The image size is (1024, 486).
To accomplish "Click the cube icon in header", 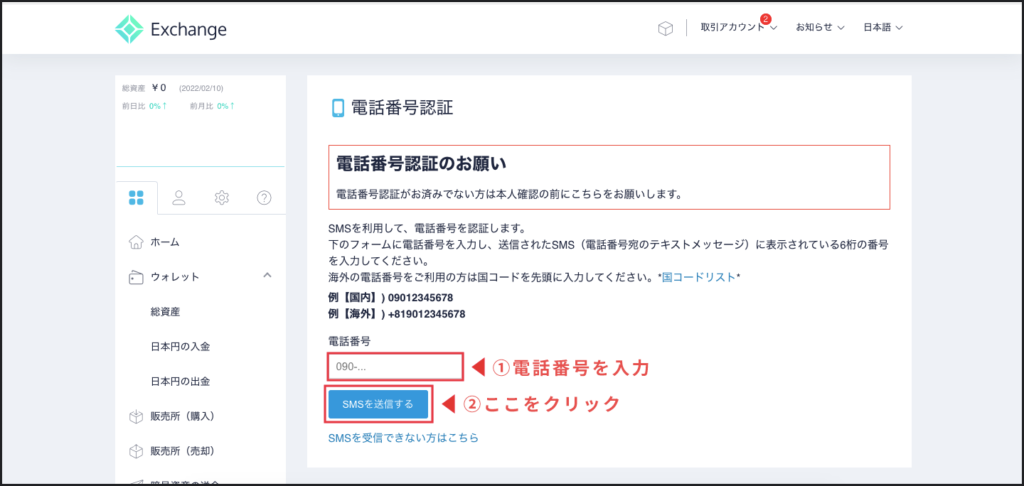I will [x=665, y=28].
